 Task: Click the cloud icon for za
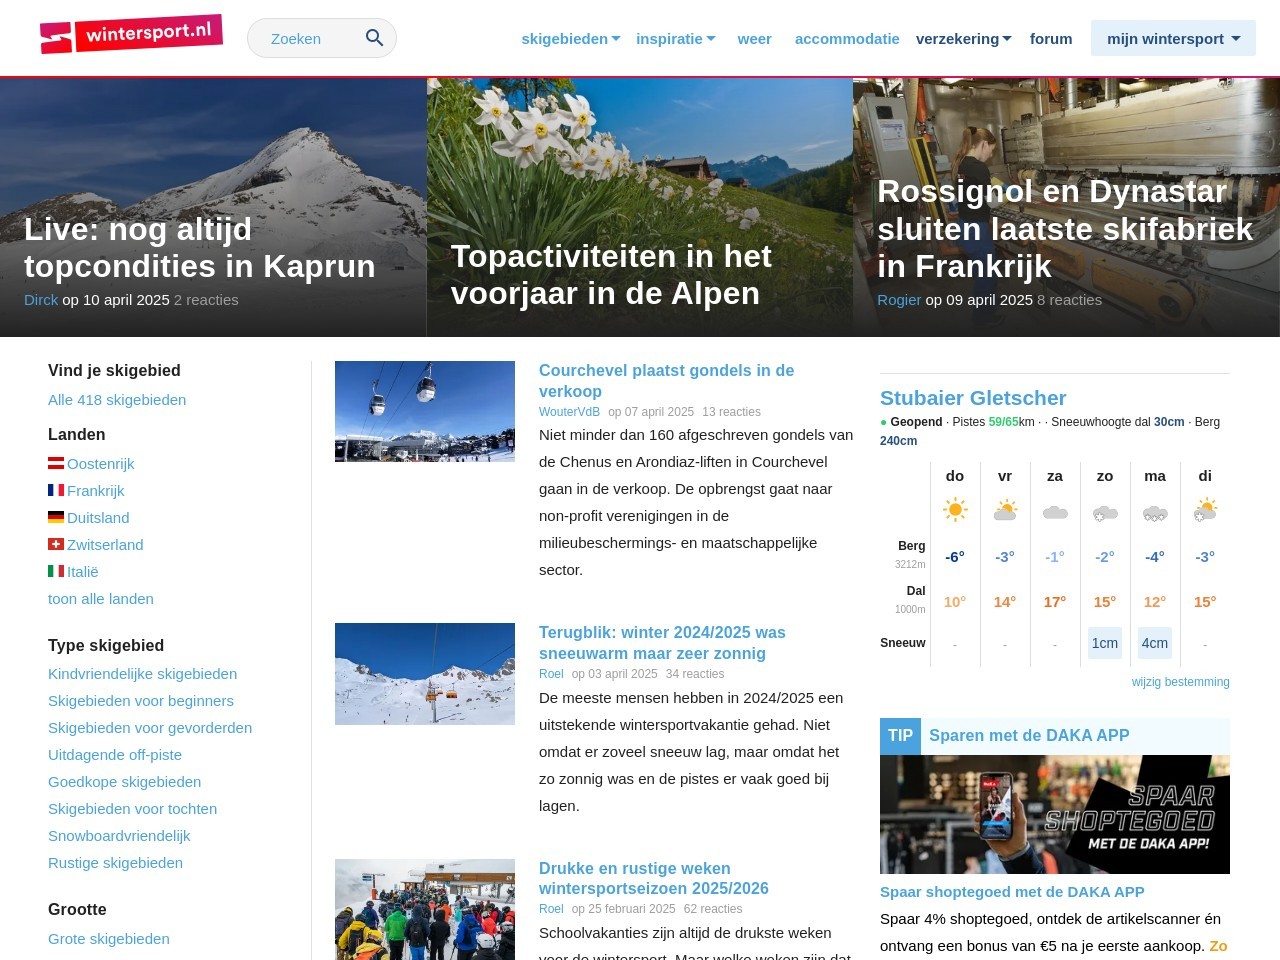point(1055,512)
